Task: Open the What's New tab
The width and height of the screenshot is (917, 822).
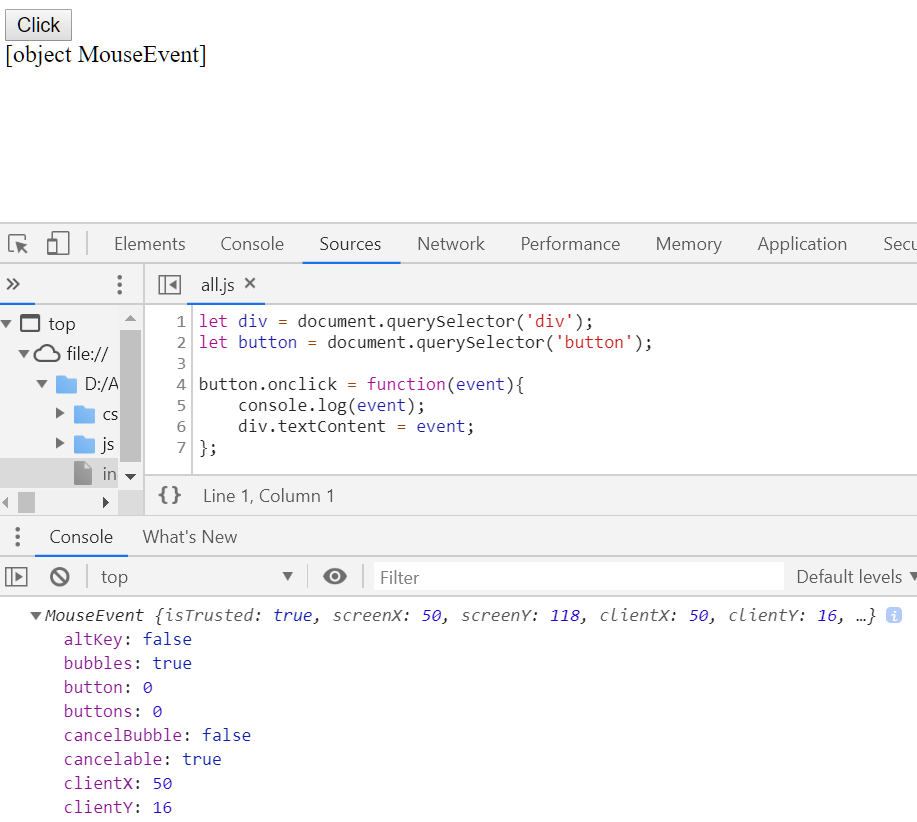Action: pyautogui.click(x=190, y=537)
